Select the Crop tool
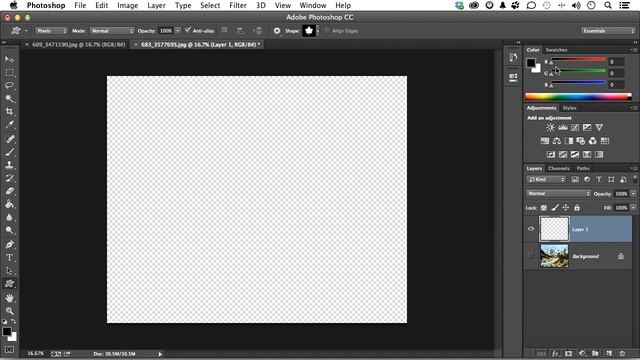 [x=9, y=111]
